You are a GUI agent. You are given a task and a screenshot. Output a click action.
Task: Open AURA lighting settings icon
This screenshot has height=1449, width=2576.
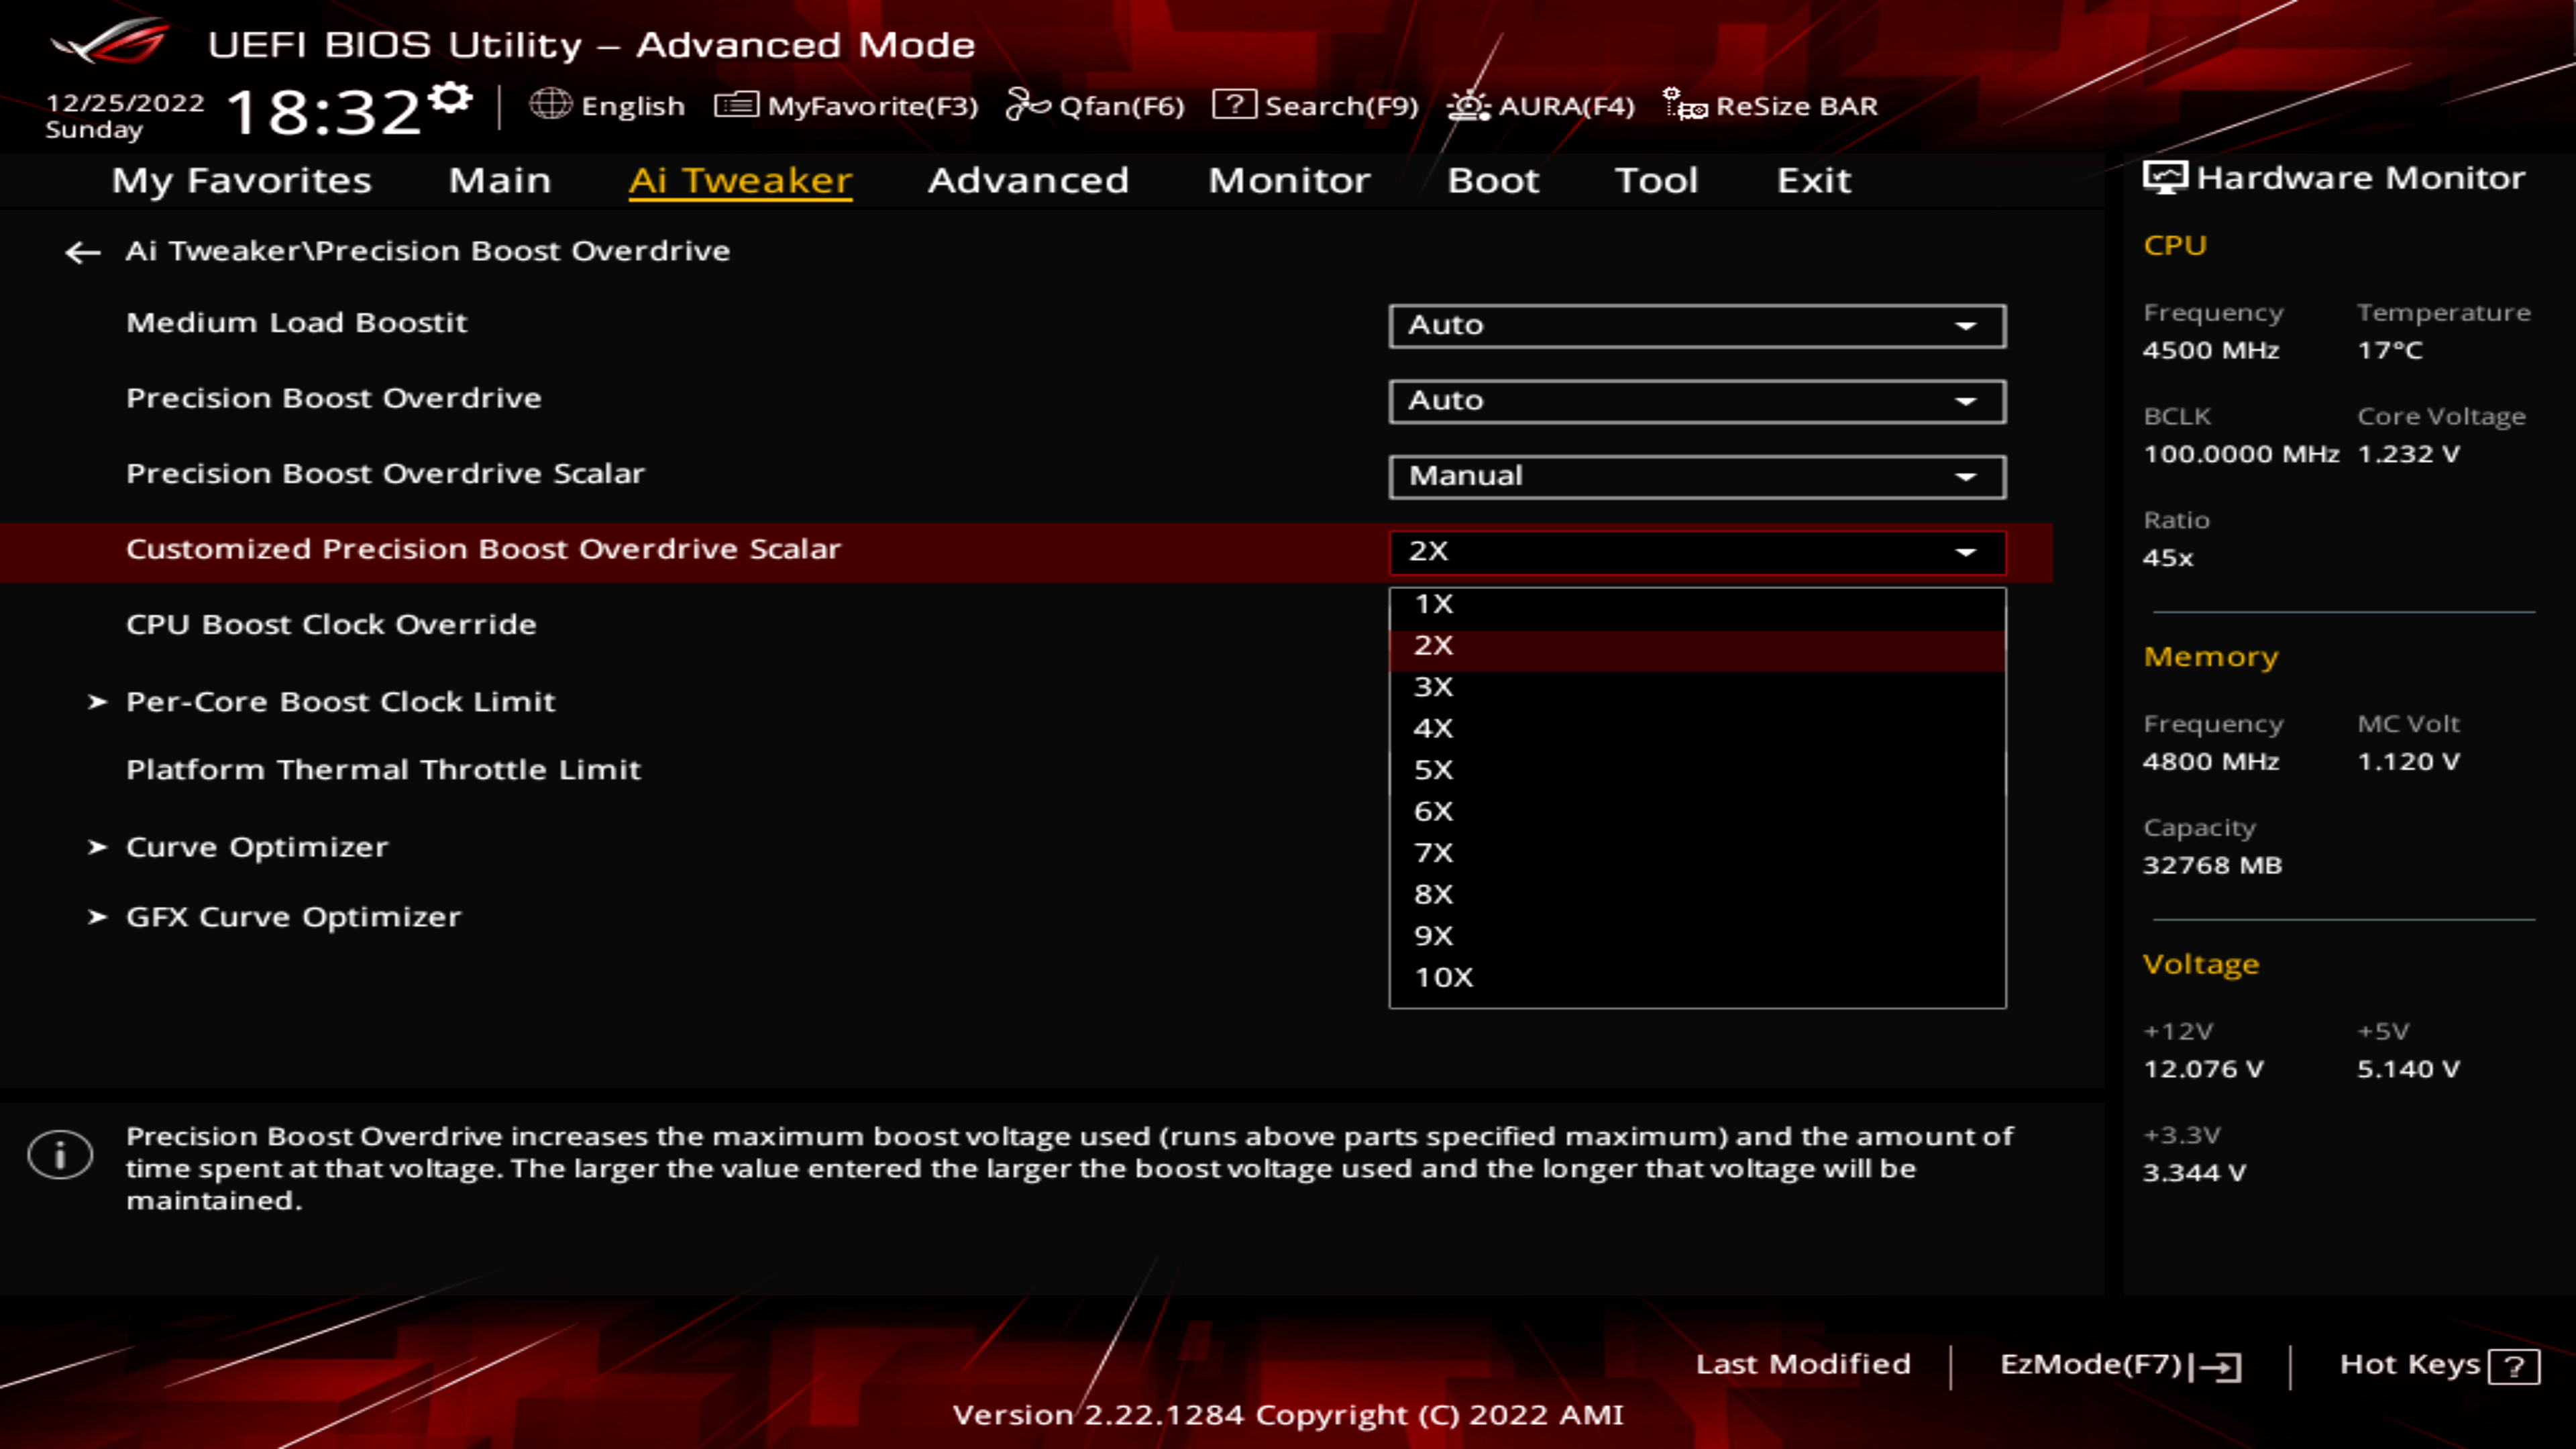tap(1467, 106)
